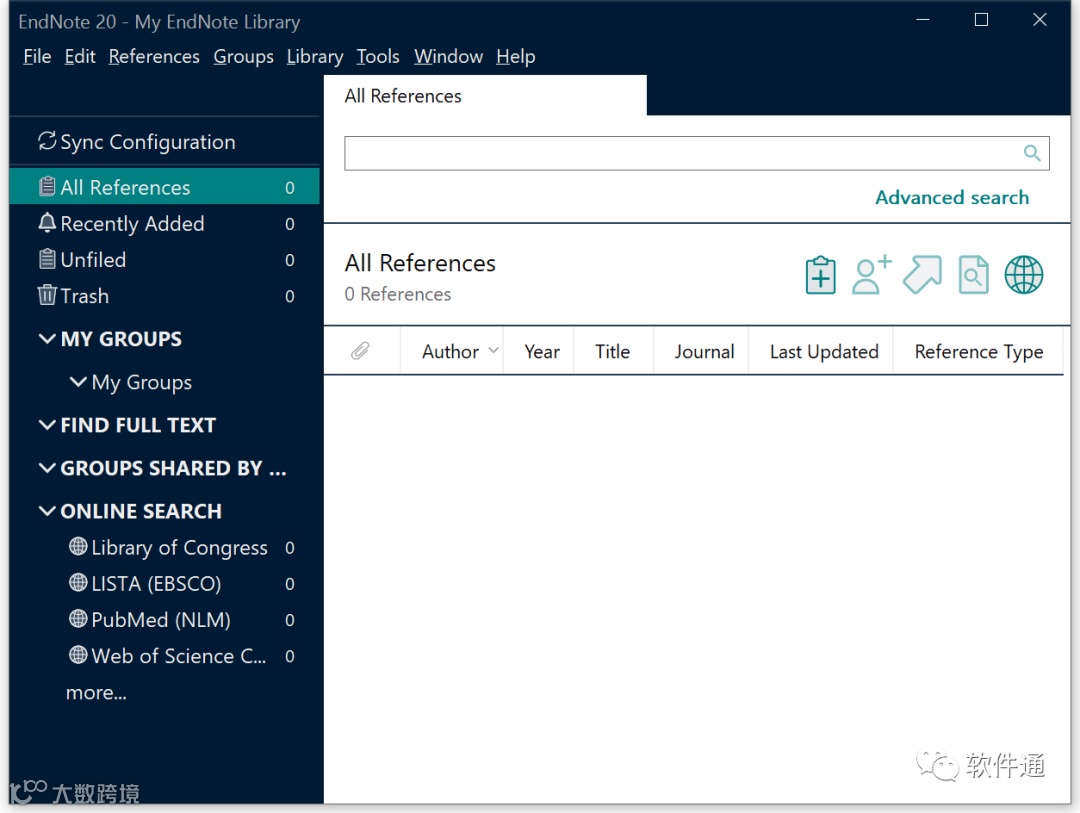
Task: Sort by the Reference Type column header
Action: pyautogui.click(x=979, y=351)
